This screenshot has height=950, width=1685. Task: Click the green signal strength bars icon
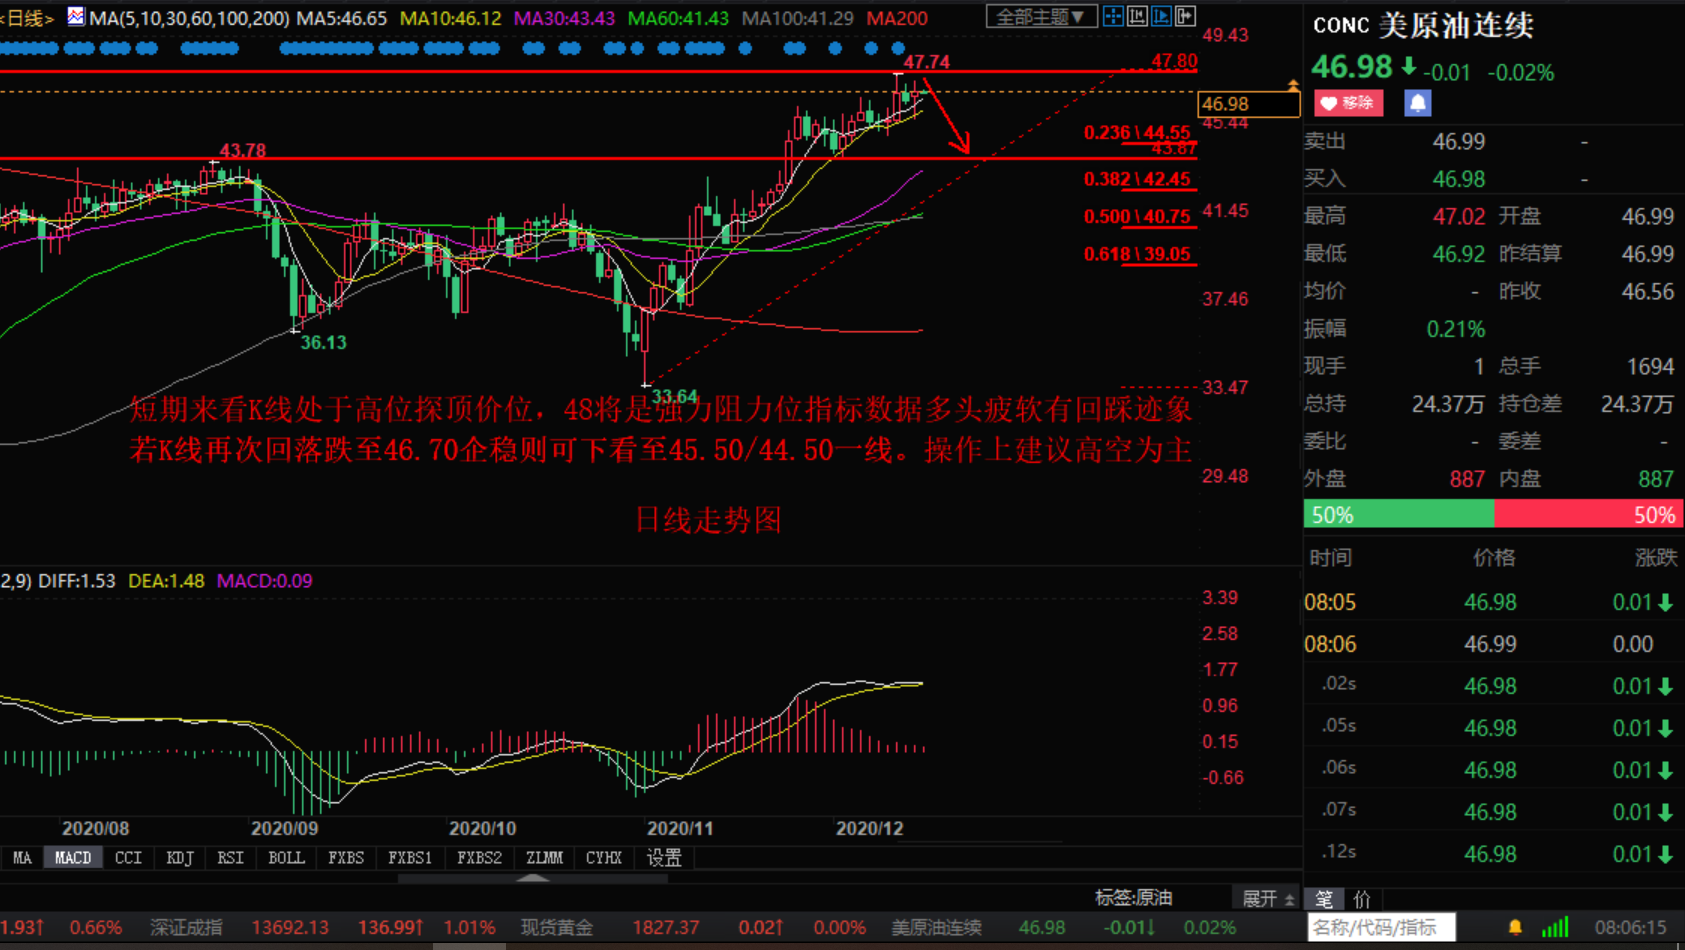(1555, 927)
